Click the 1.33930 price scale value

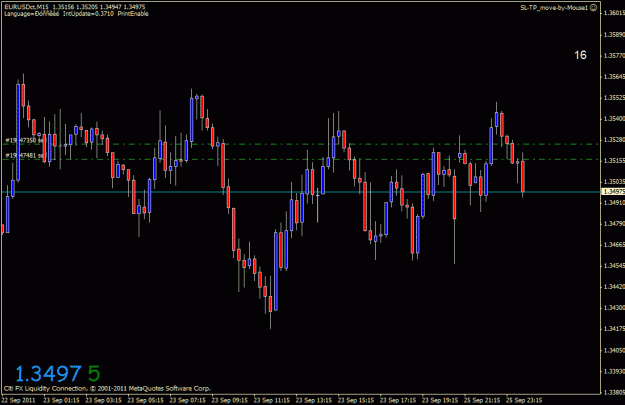pos(614,372)
